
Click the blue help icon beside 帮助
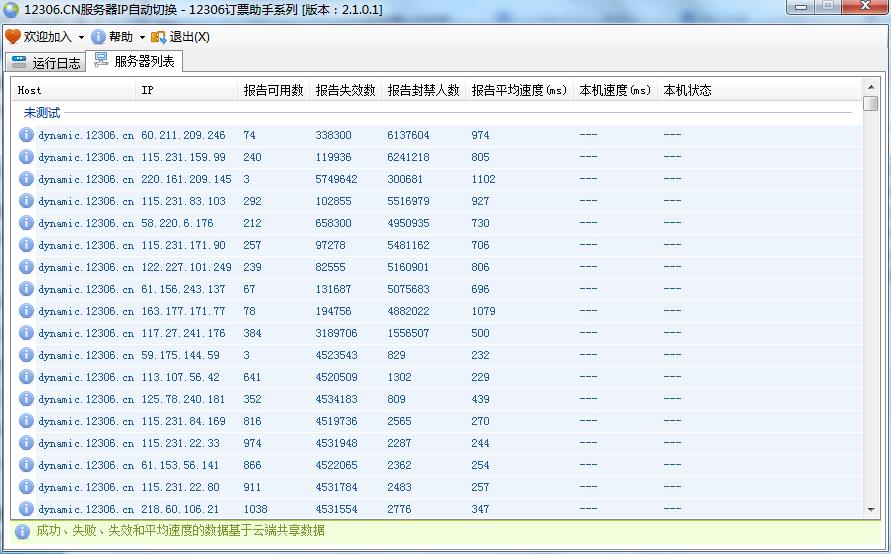click(x=98, y=37)
